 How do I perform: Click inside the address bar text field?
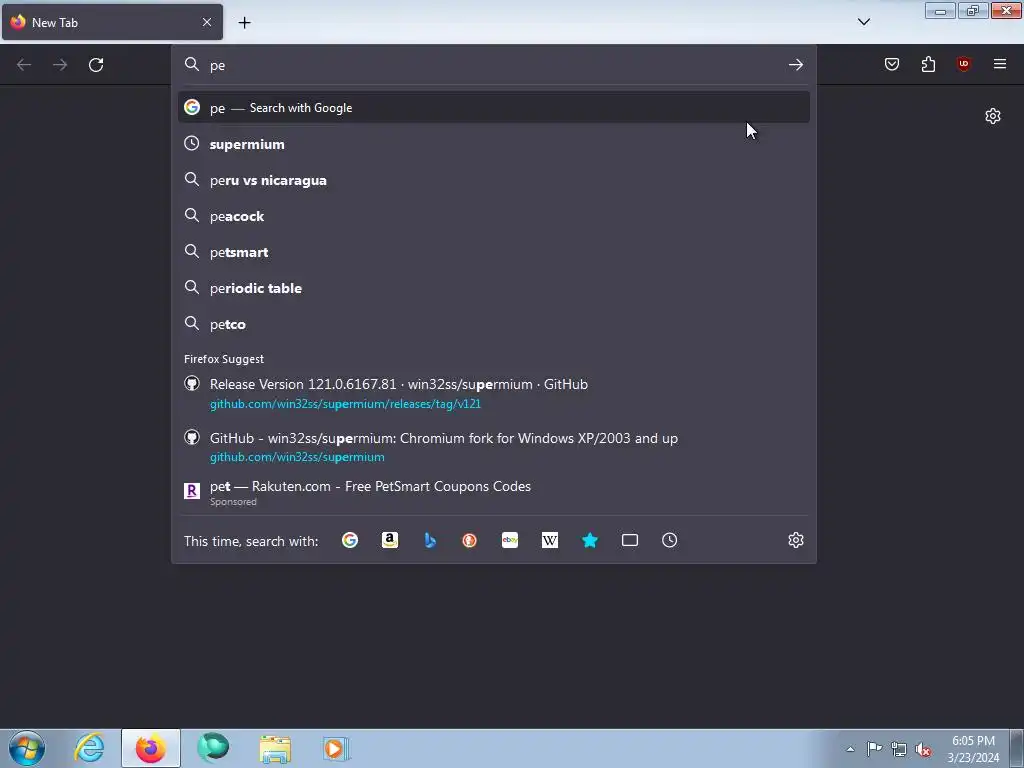click(496, 65)
